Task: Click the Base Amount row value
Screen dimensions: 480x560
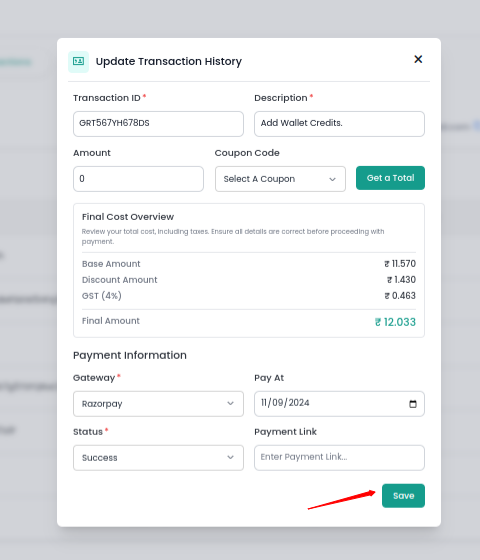Action: click(x=400, y=264)
